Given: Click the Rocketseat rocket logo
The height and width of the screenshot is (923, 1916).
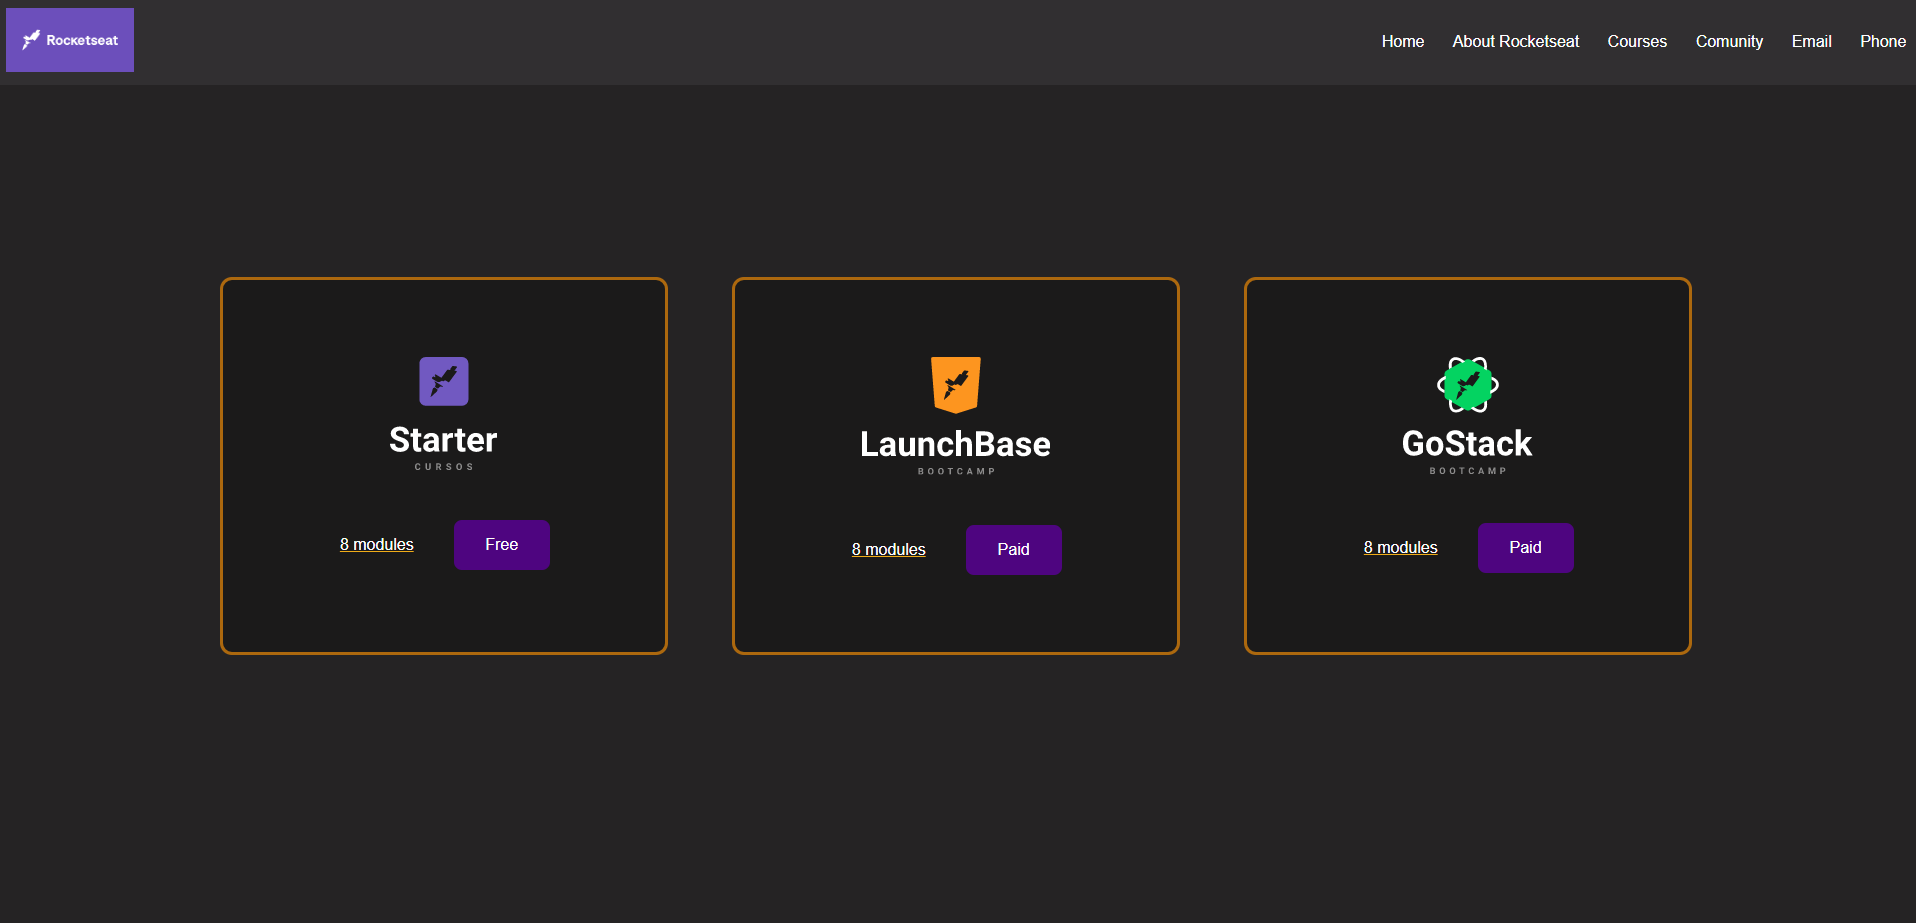Looking at the screenshot, I should pos(30,38).
